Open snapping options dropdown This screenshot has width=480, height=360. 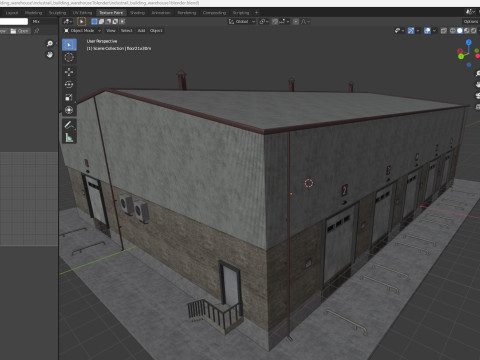tap(284, 22)
